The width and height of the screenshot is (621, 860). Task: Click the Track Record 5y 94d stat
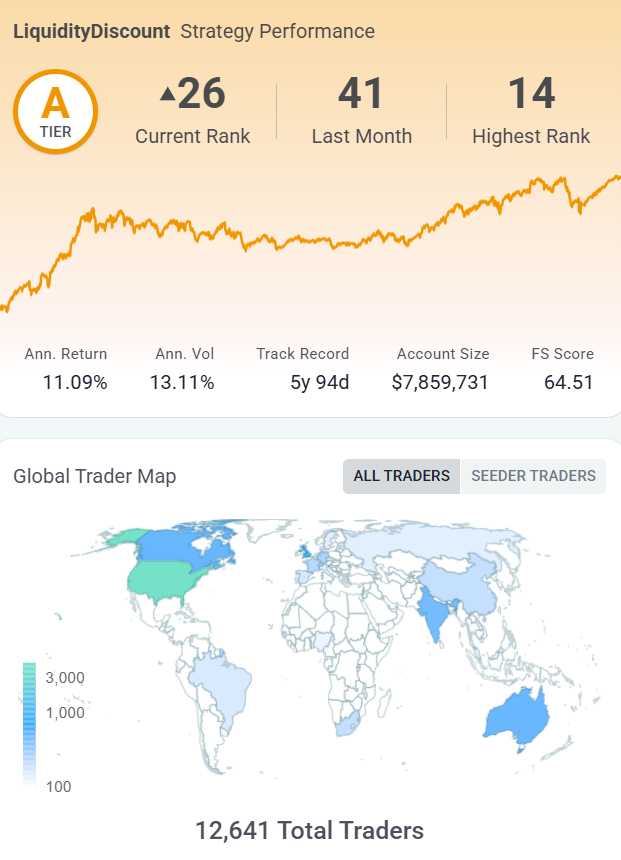tap(321, 382)
